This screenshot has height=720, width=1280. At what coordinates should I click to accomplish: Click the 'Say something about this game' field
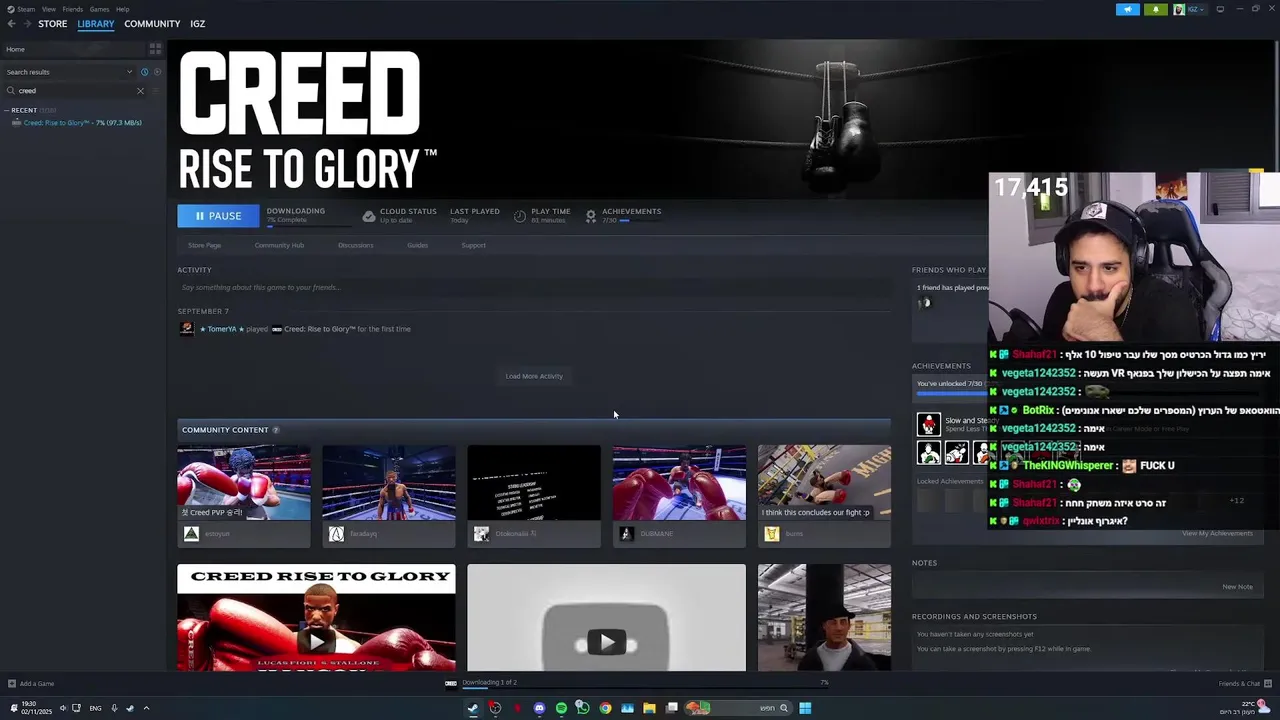(534, 288)
